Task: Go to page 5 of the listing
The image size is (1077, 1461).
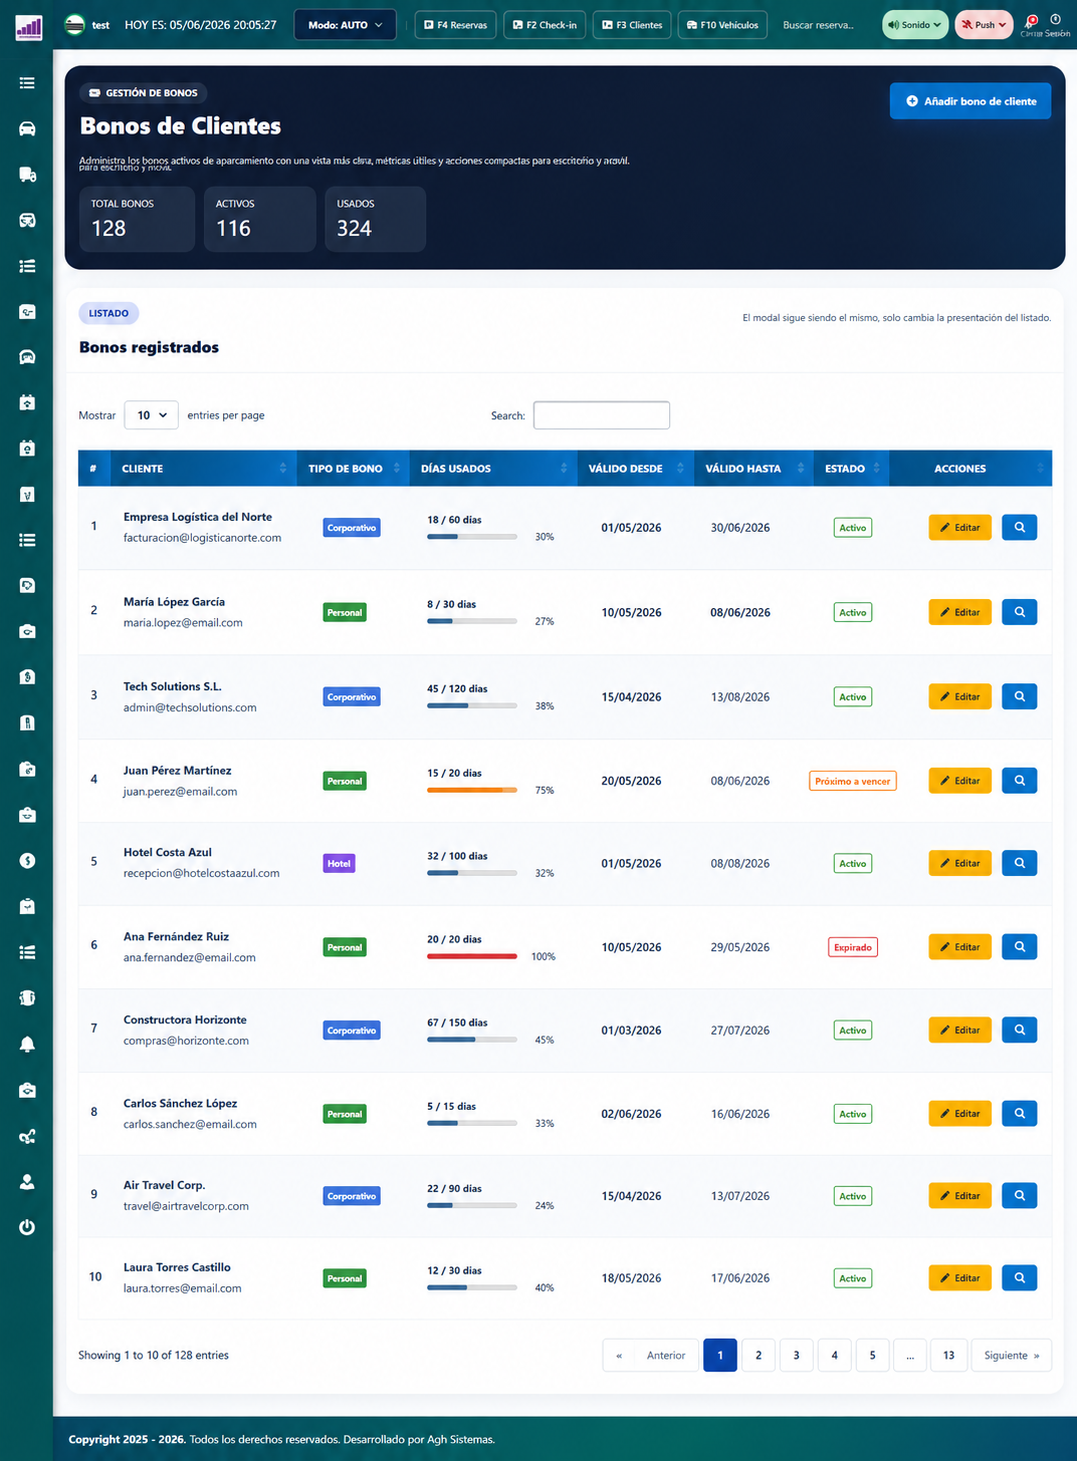Action: tap(872, 1355)
